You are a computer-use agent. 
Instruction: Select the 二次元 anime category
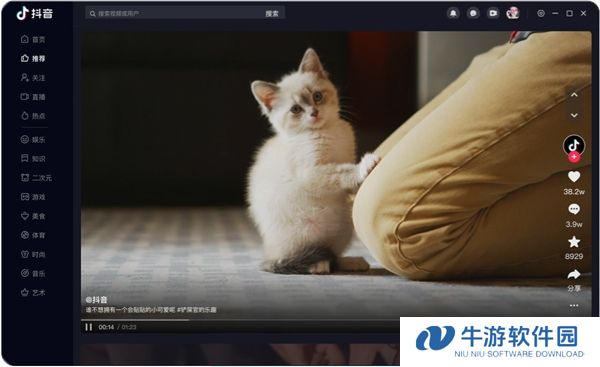click(x=36, y=178)
